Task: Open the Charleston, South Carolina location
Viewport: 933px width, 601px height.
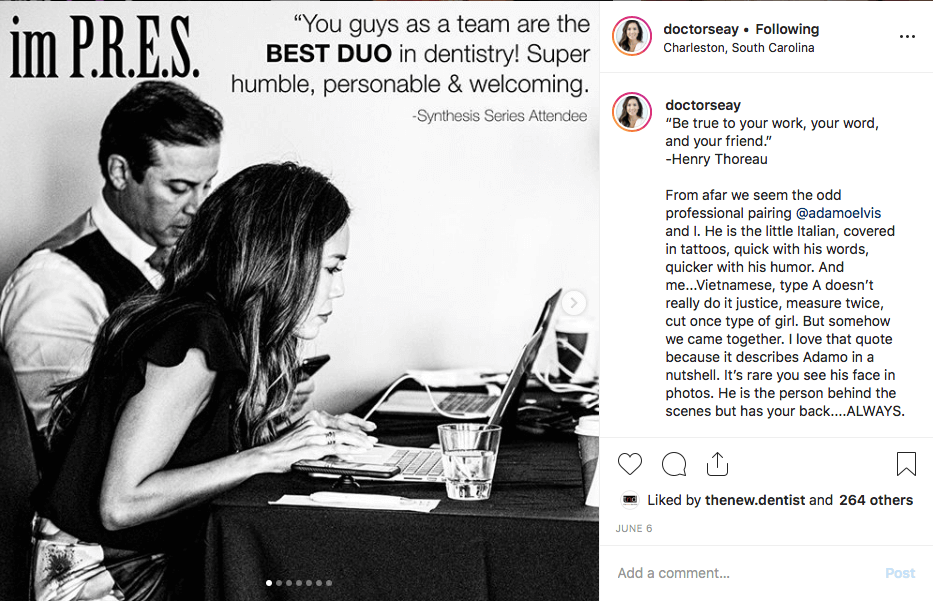Action: [738, 48]
